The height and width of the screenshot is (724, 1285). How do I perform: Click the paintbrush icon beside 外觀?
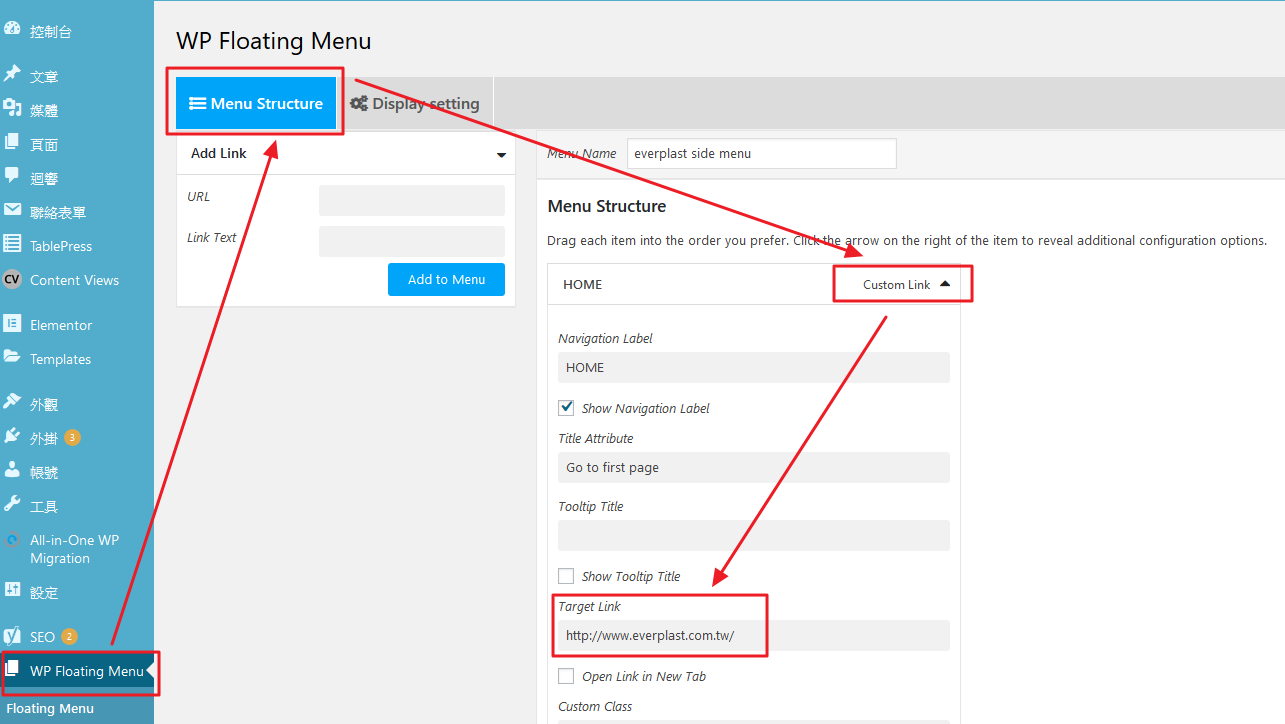(x=12, y=402)
